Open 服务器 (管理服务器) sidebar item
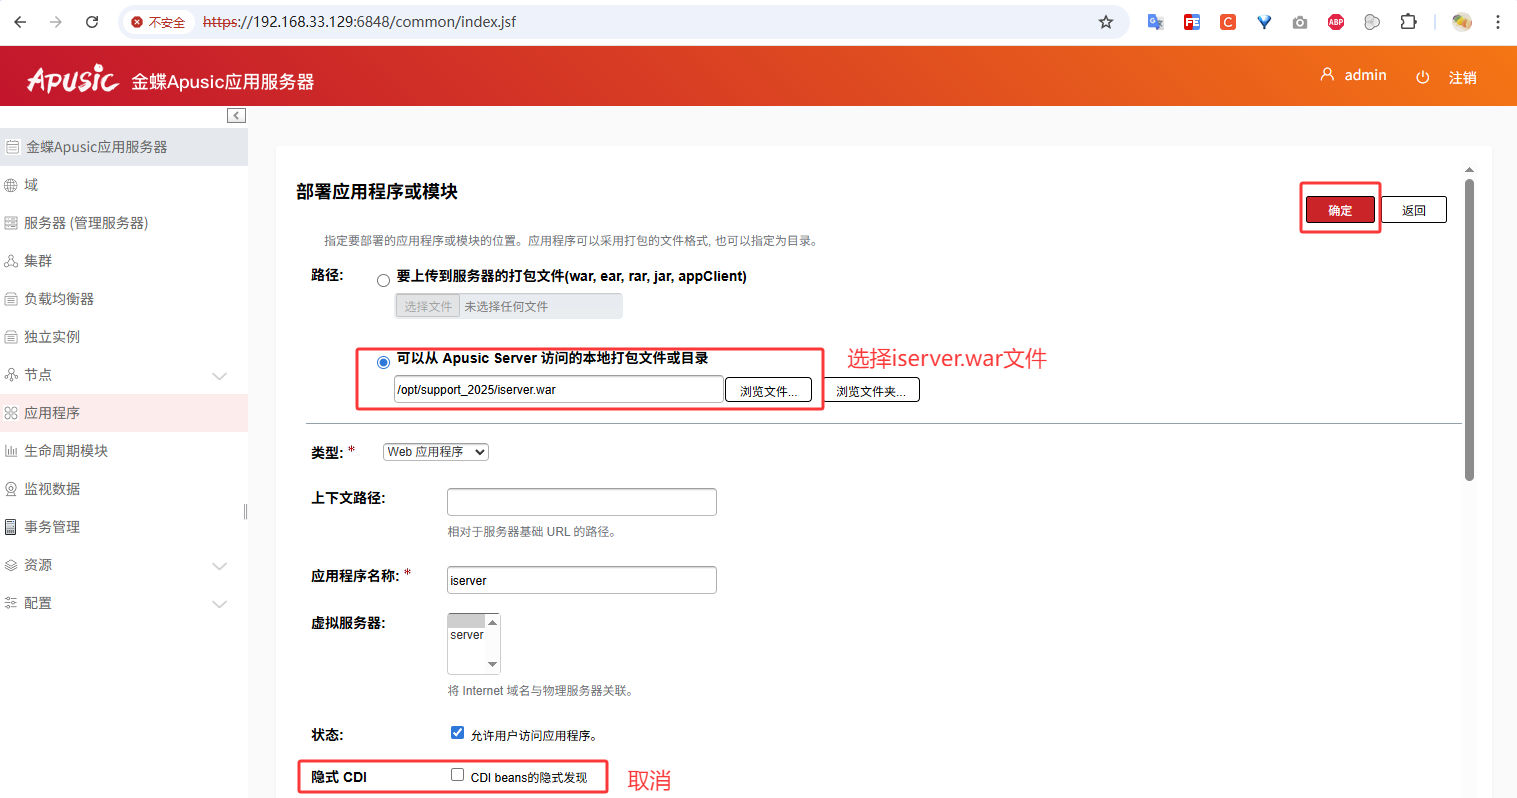Screen dimensions: 1517x798 tap(124, 223)
